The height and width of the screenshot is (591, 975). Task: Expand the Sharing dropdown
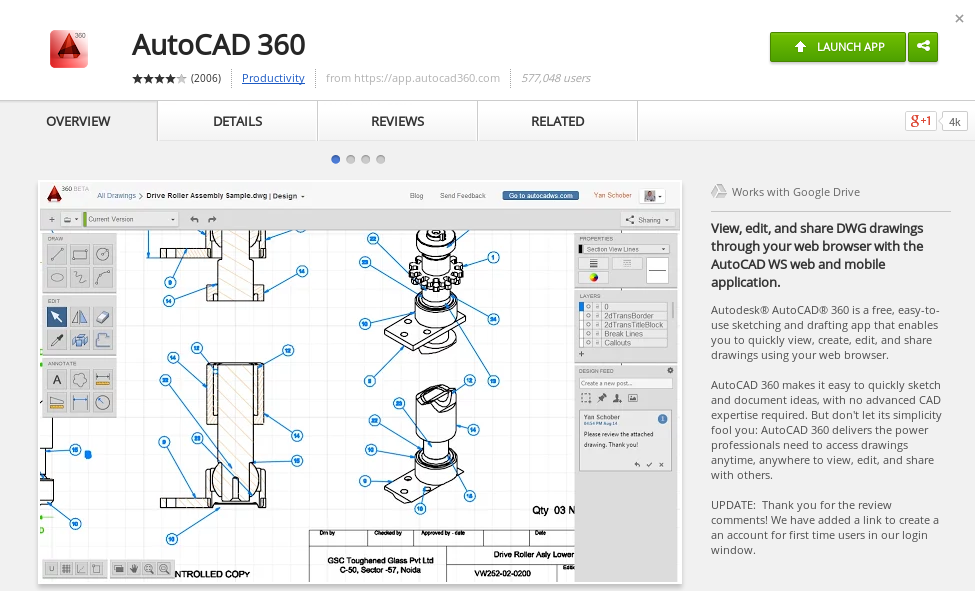[x=648, y=219]
